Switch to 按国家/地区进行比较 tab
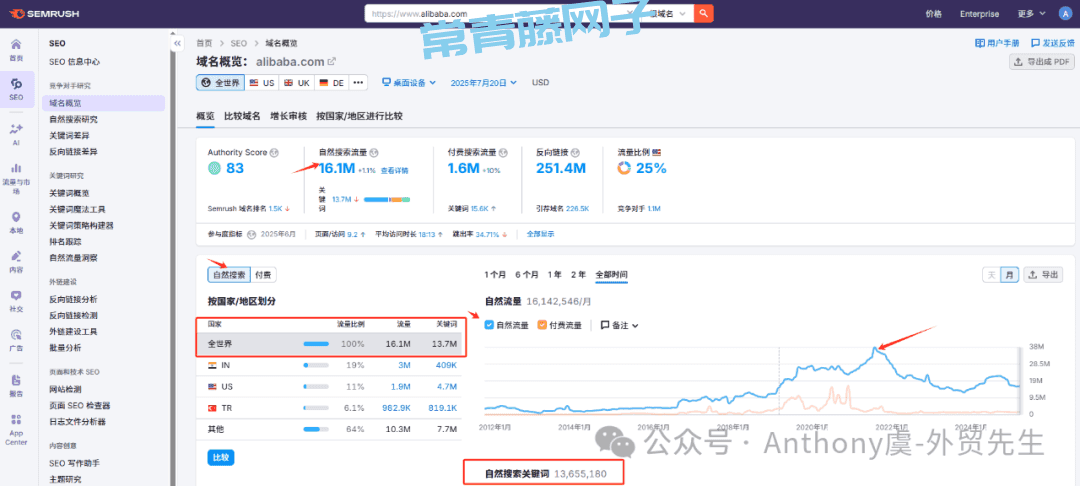1080x486 pixels. 359,116
